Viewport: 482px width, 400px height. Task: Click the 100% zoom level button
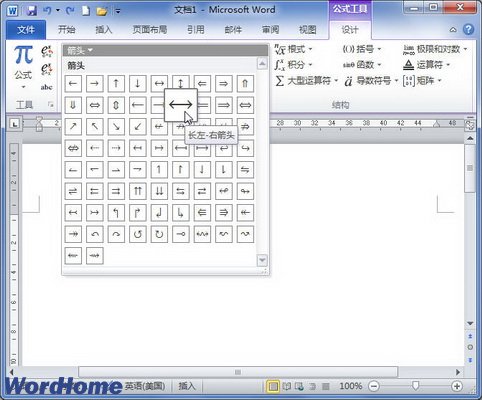click(351, 386)
